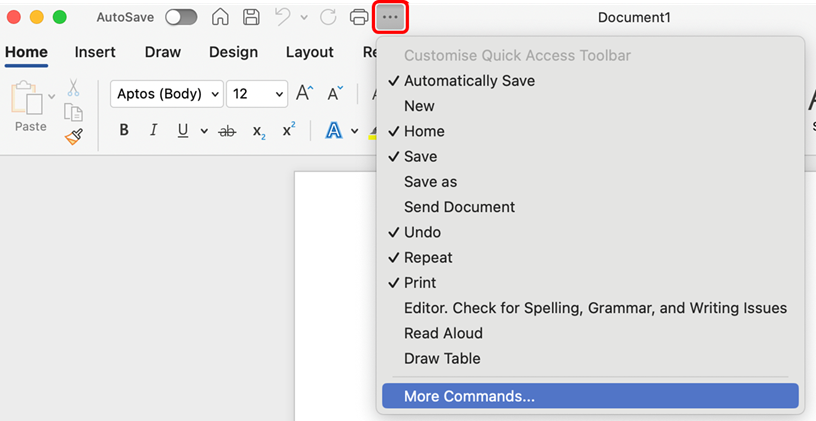Open the Undo history dropdown arrow
The height and width of the screenshot is (421, 816).
click(x=304, y=17)
